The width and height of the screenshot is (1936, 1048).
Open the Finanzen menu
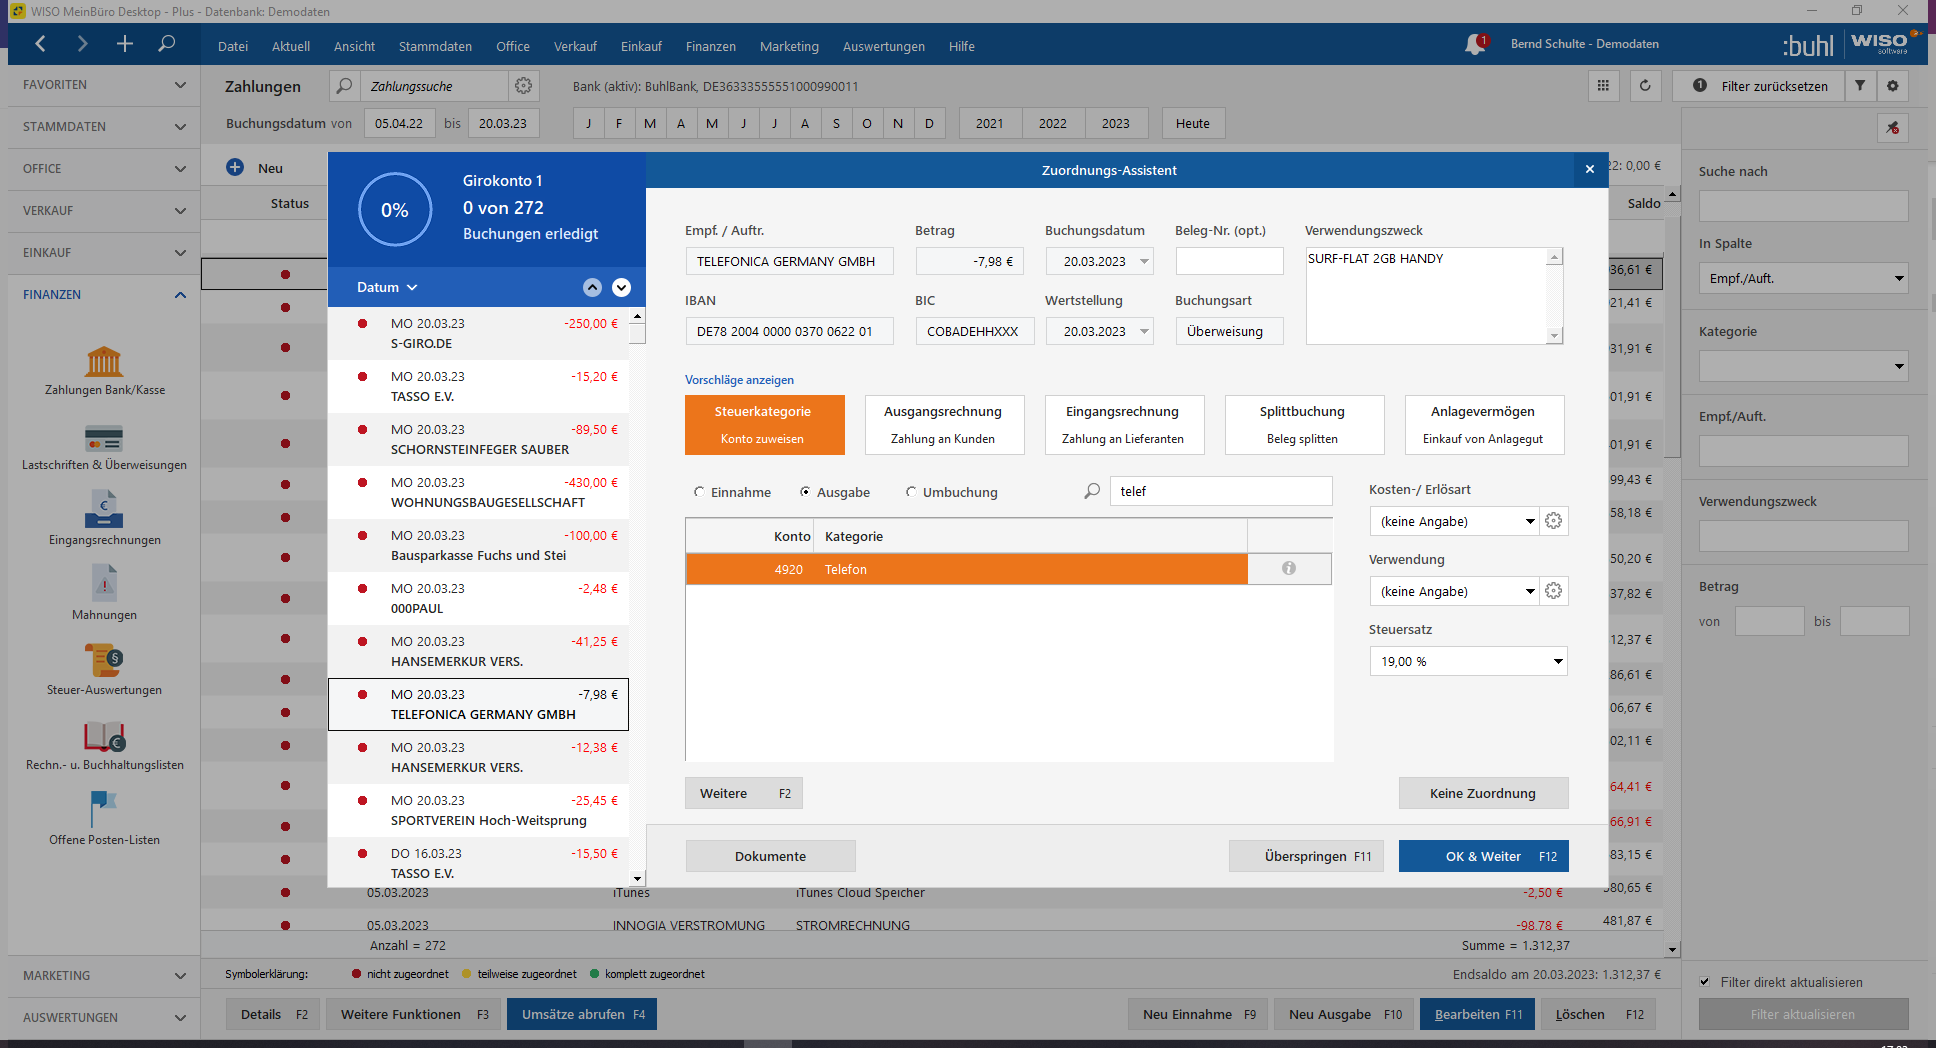[x=710, y=46]
